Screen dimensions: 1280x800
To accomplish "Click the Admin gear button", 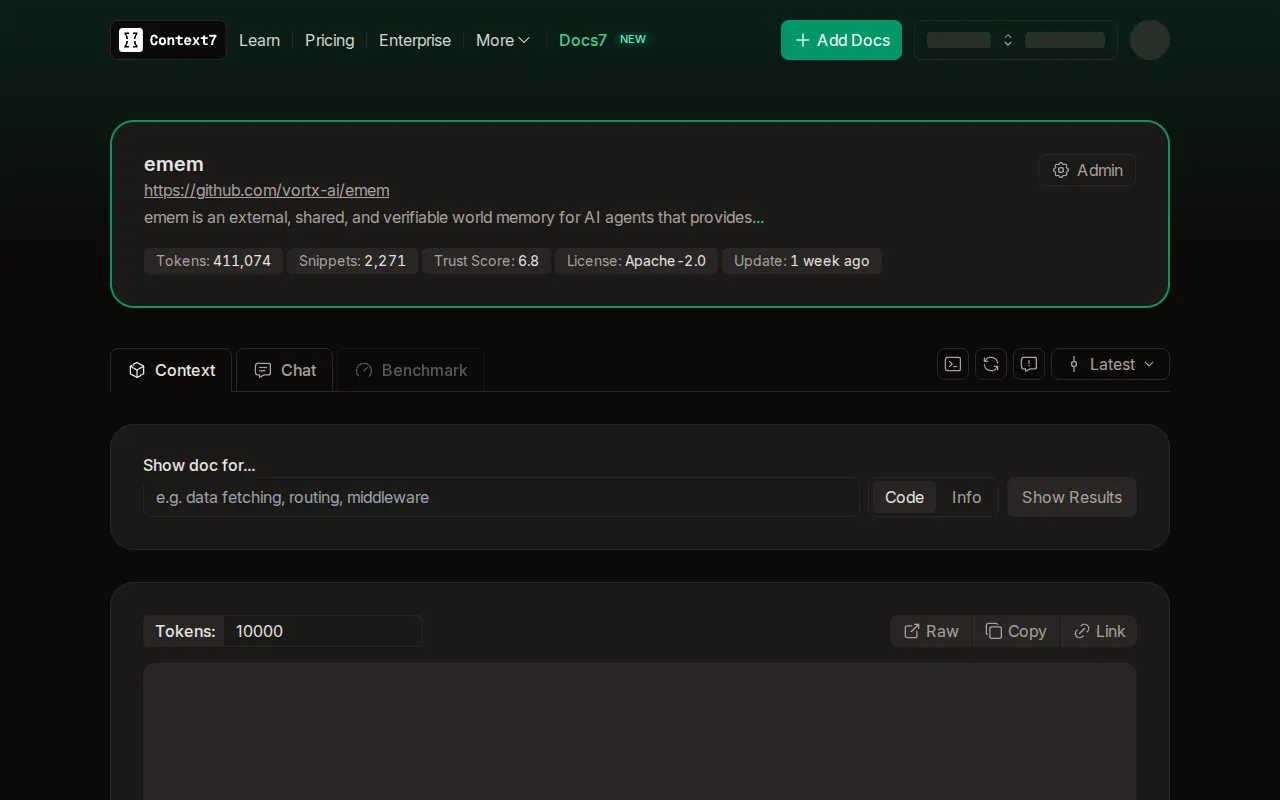I will (x=1087, y=170).
